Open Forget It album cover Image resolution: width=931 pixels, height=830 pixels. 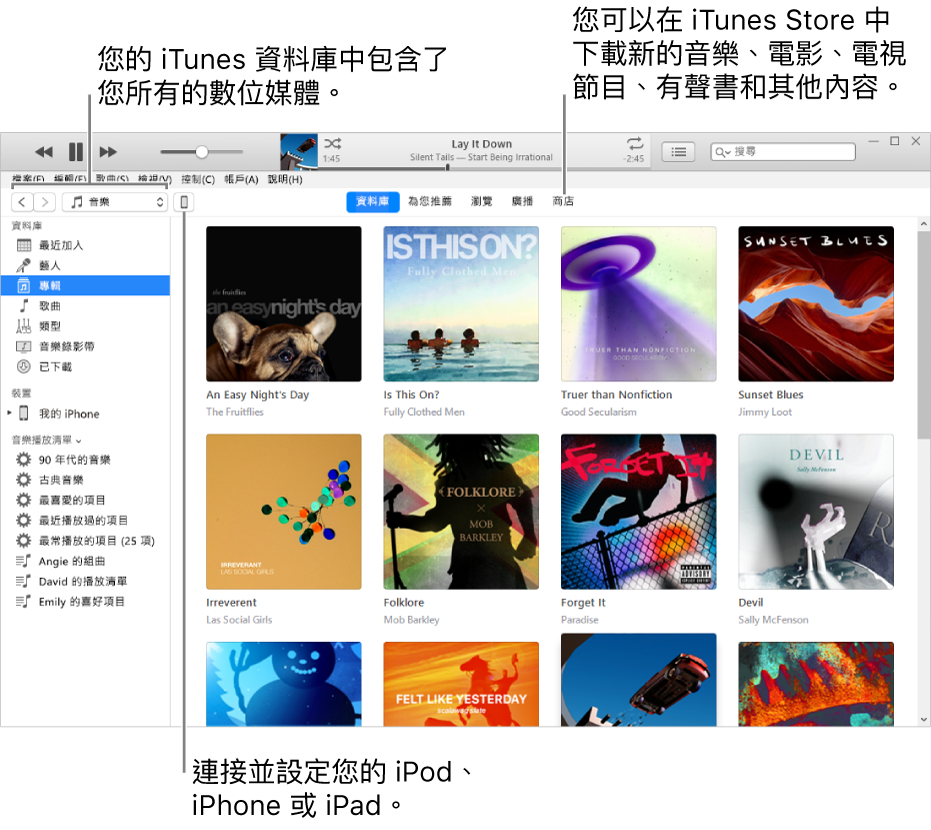tap(638, 512)
